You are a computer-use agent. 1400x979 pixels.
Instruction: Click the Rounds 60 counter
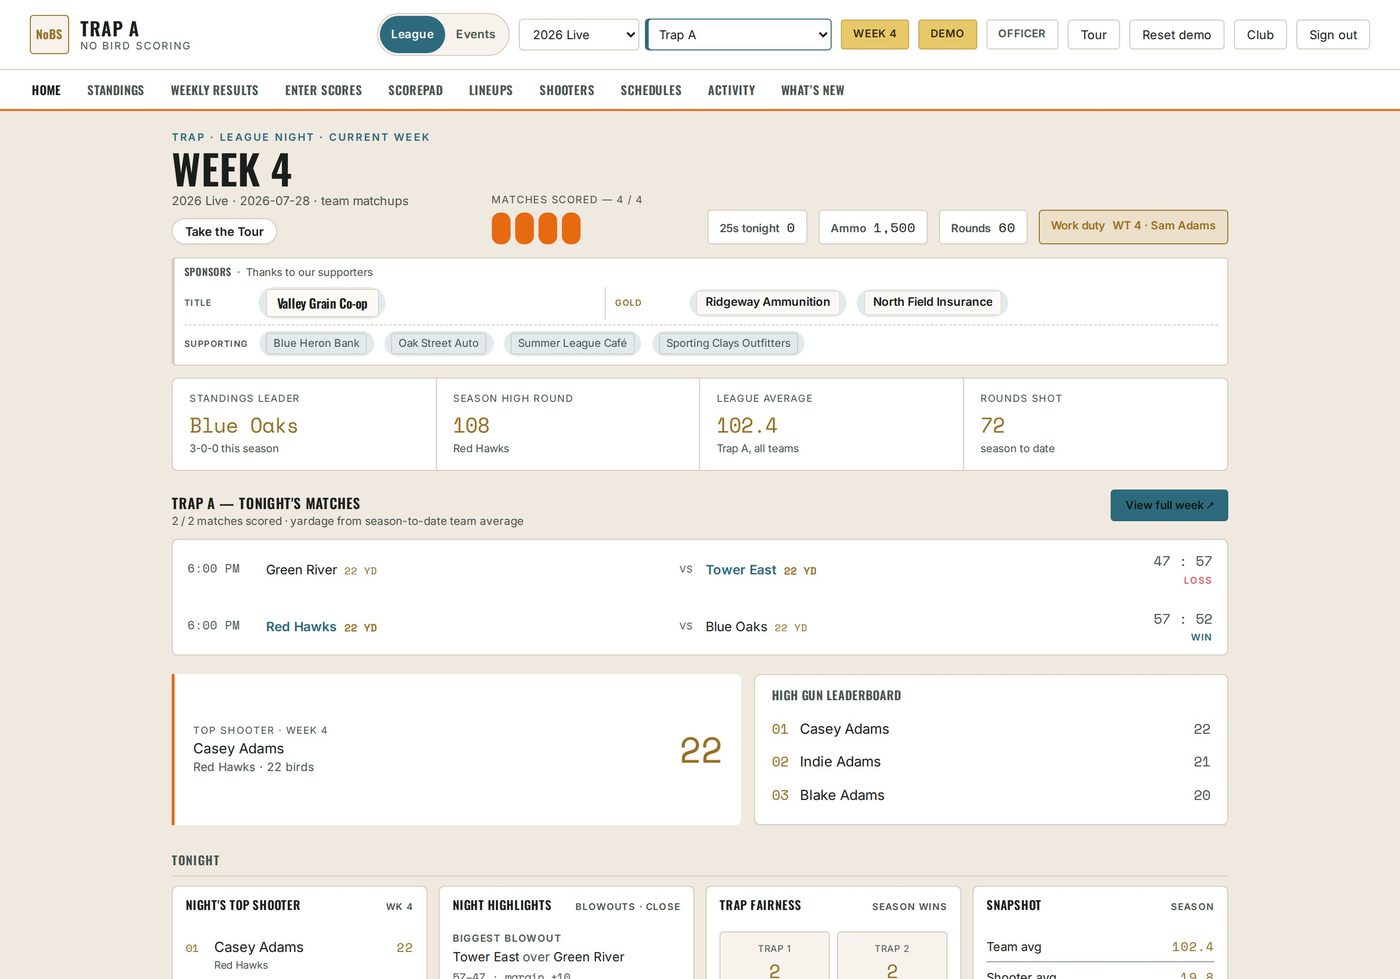point(983,227)
